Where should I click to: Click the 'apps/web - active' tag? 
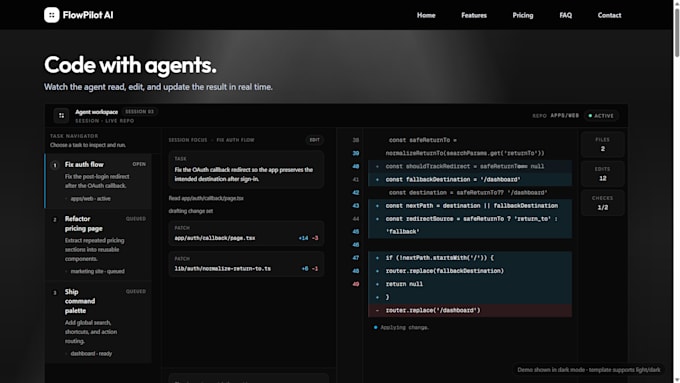[x=90, y=199]
